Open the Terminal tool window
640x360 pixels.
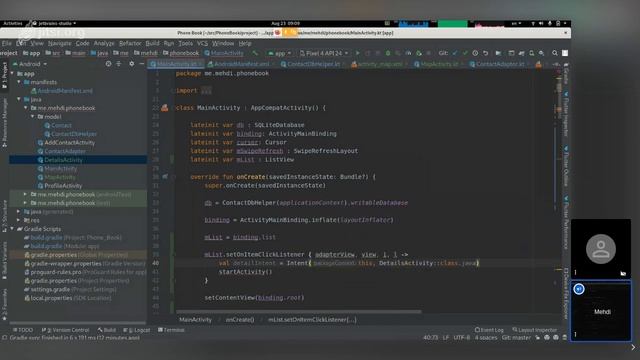click(x=171, y=330)
